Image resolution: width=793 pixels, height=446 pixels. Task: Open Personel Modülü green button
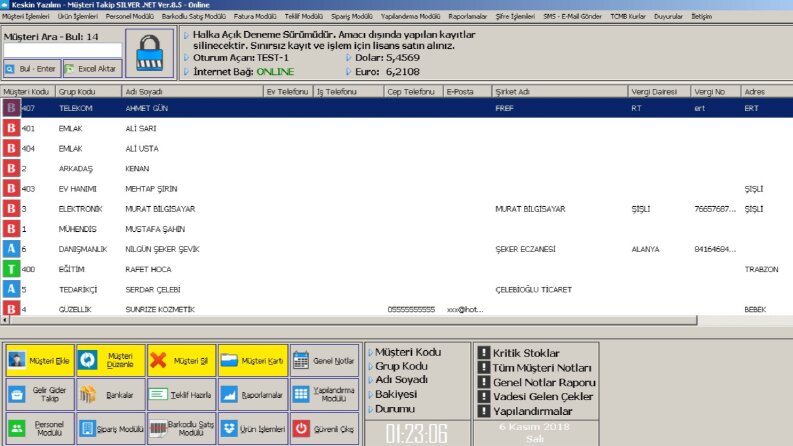[x=40, y=428]
